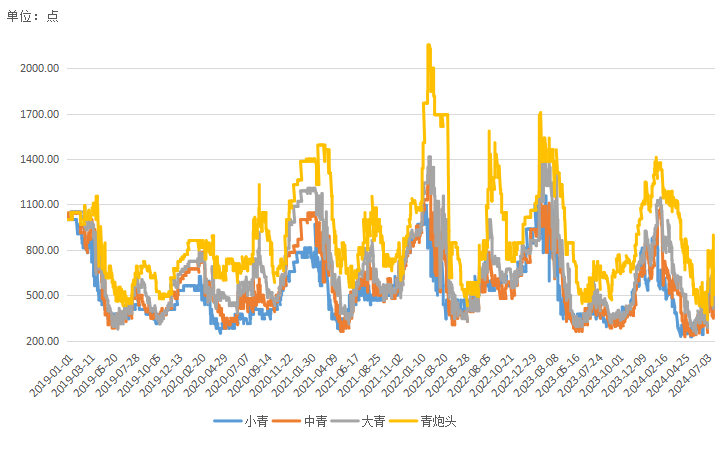Select the 200.00 y-axis label
This screenshot has height=461, width=721.
(x=42, y=341)
